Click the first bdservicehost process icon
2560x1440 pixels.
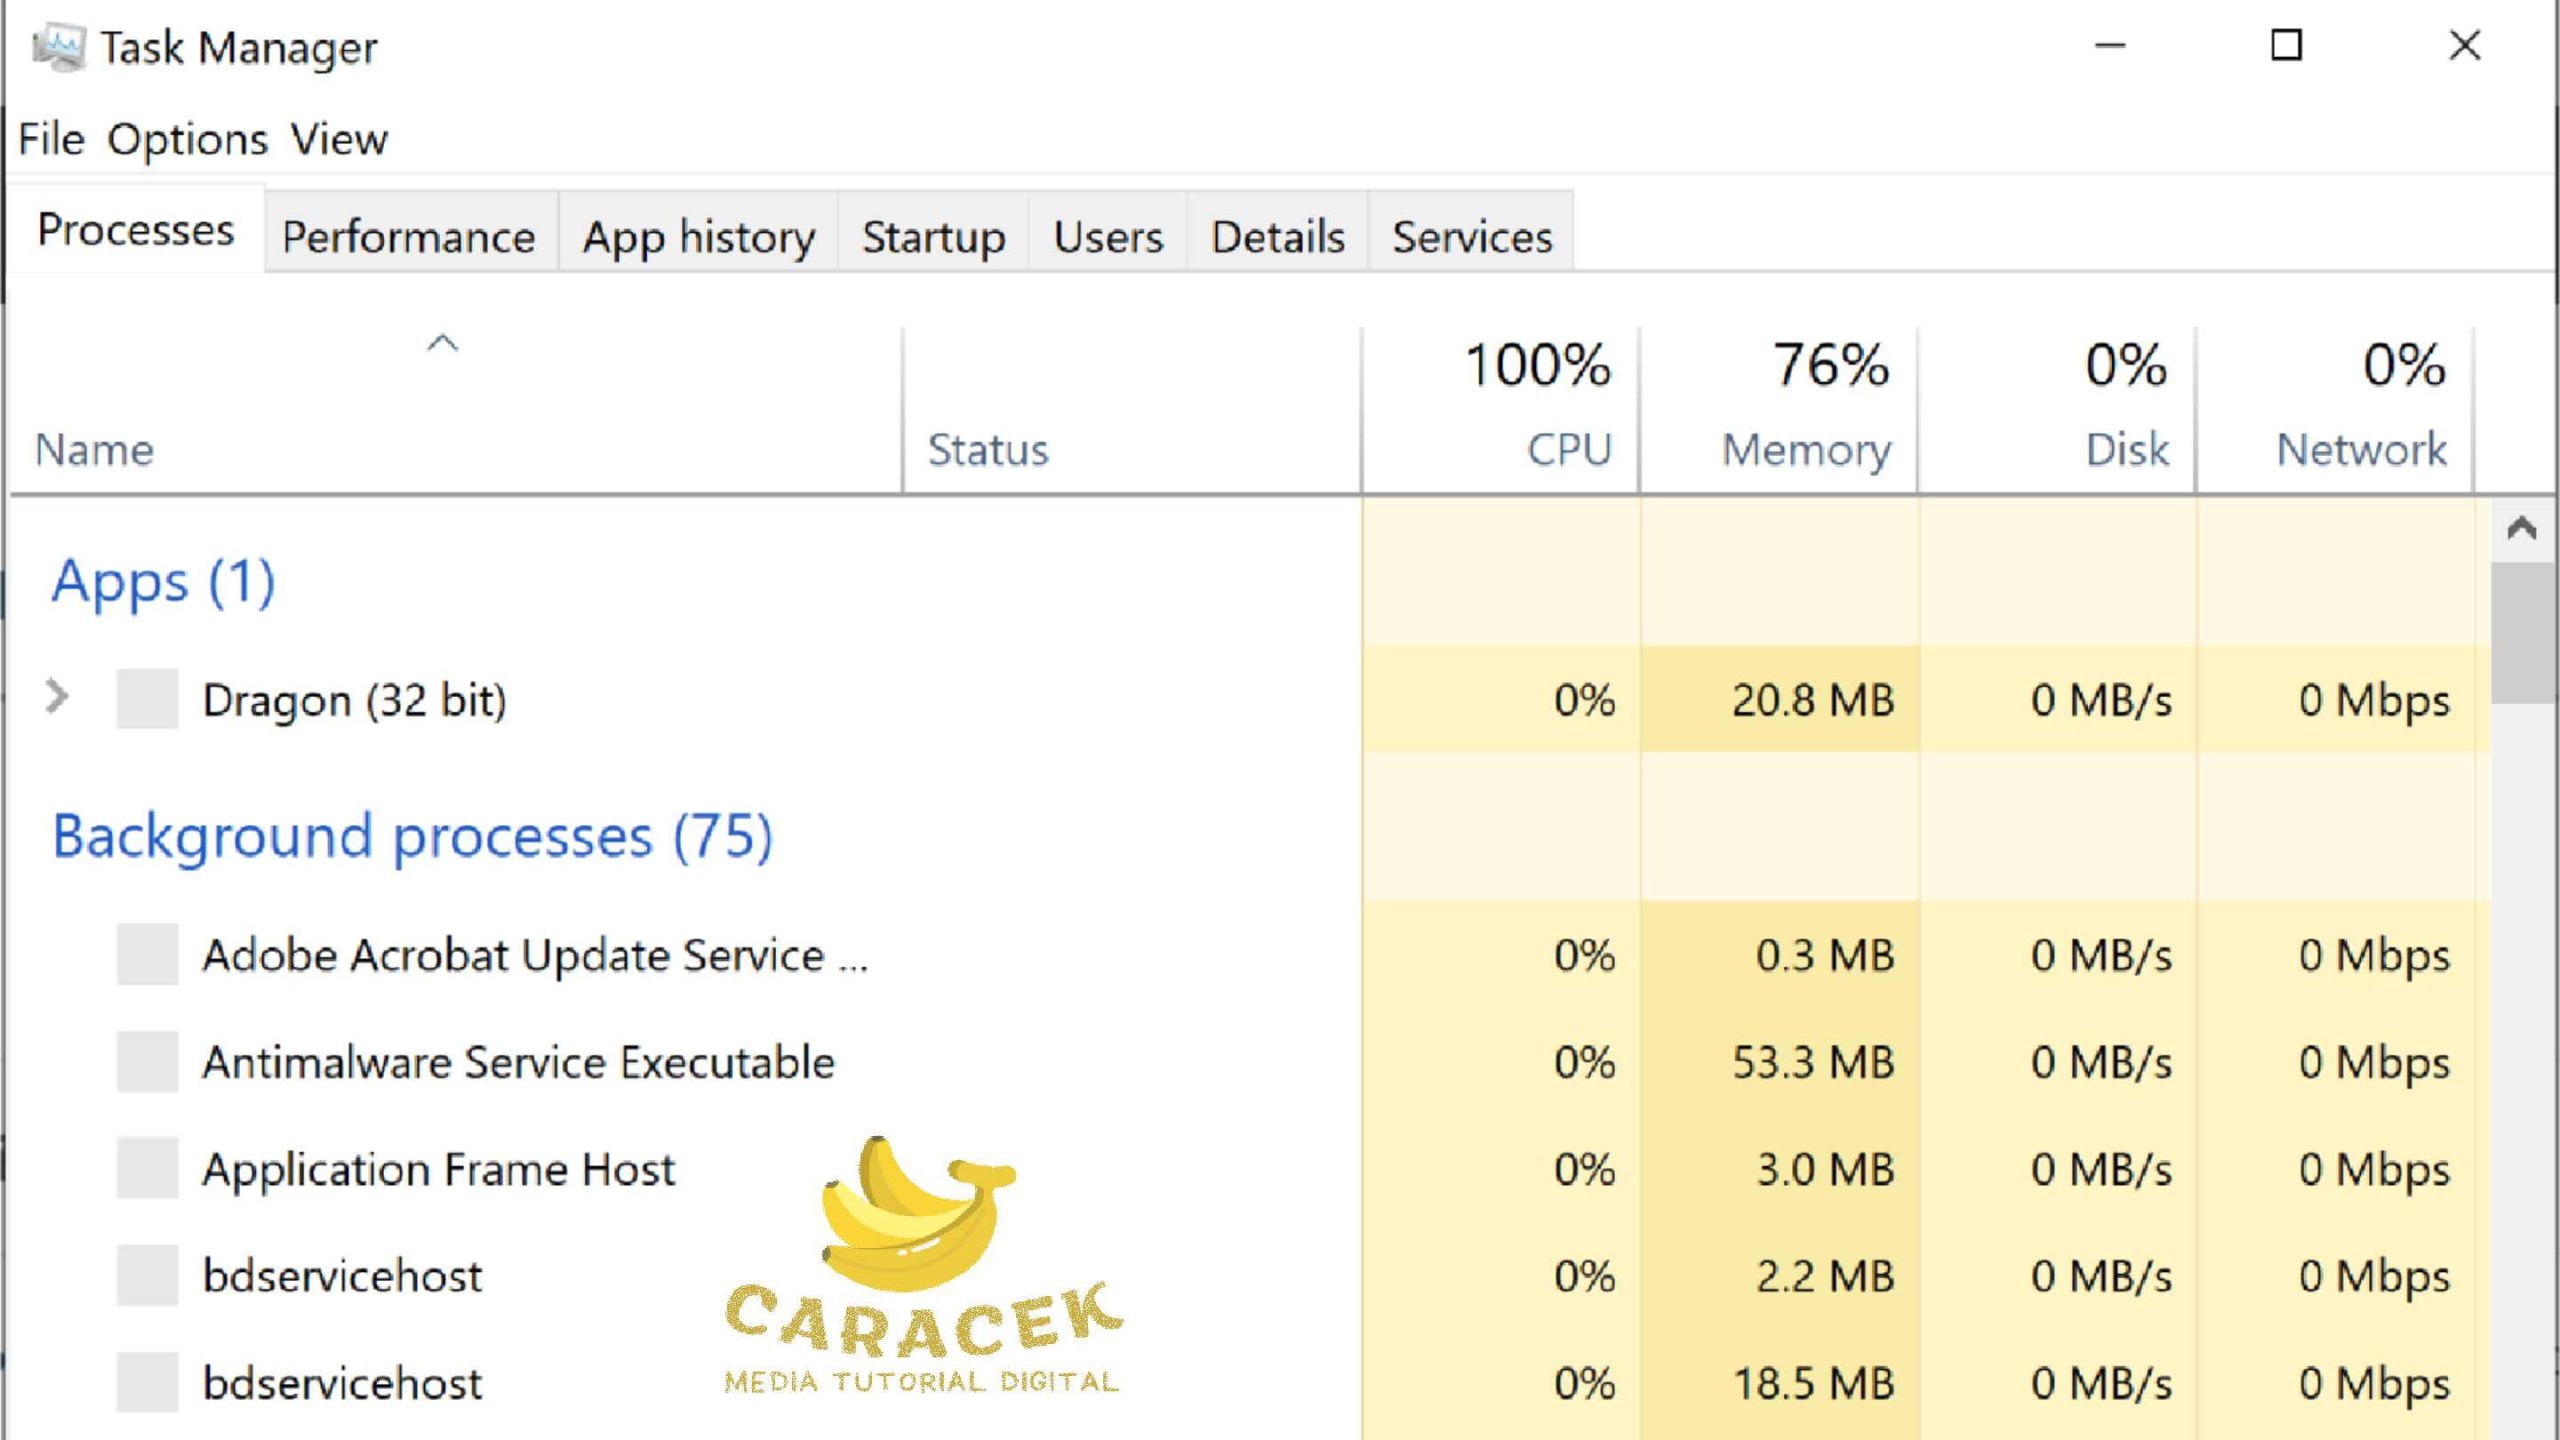tap(147, 1275)
